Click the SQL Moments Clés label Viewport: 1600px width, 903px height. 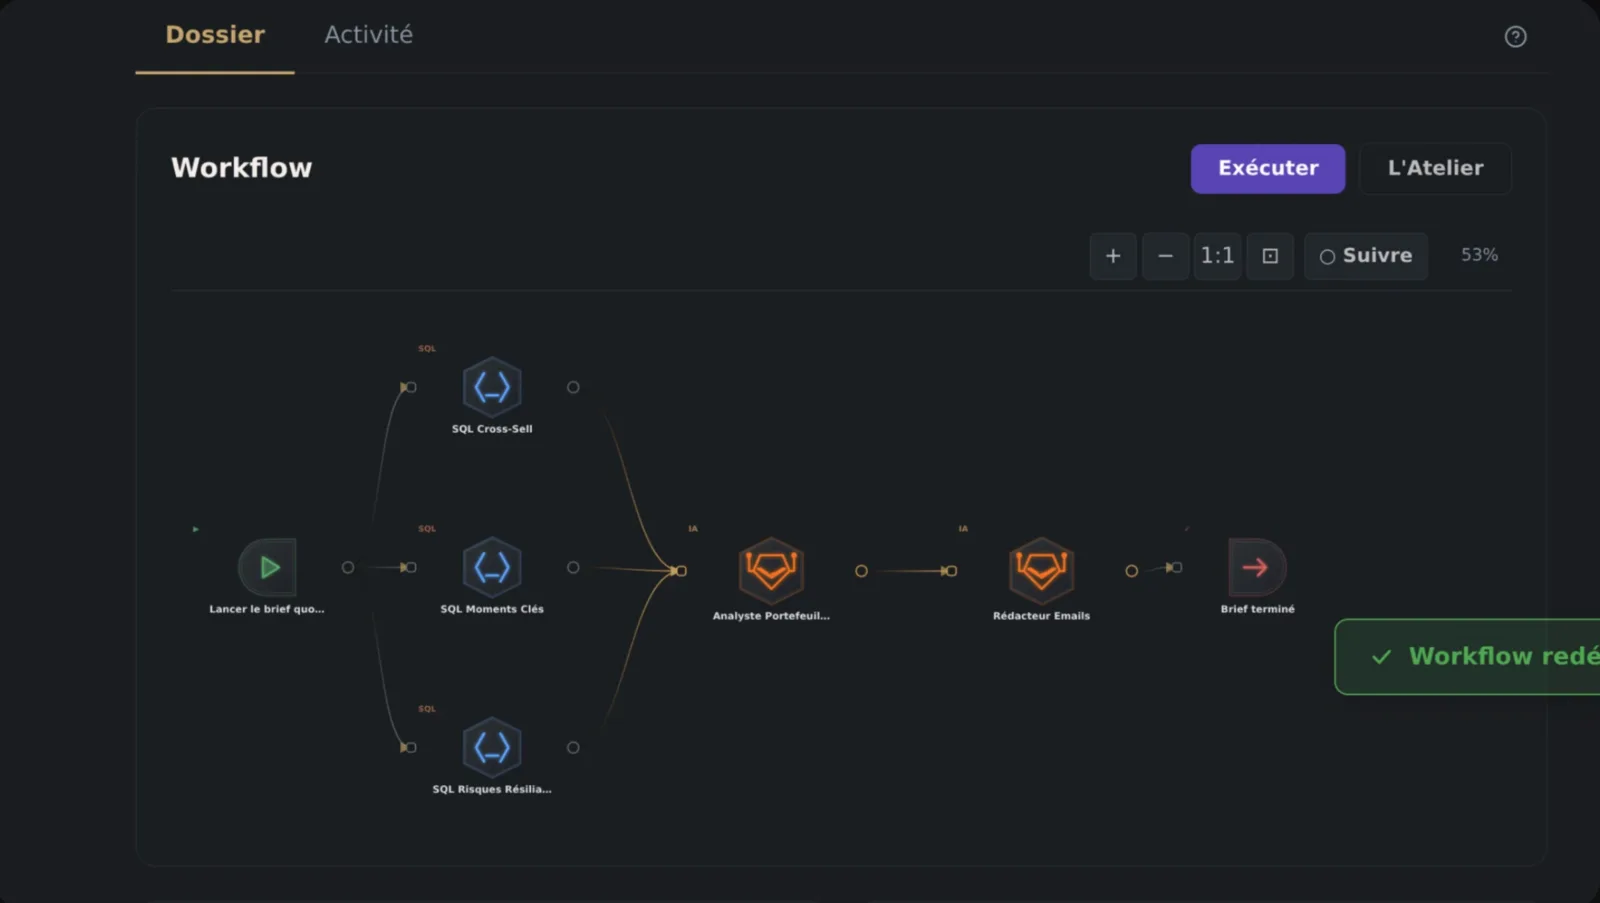click(492, 609)
